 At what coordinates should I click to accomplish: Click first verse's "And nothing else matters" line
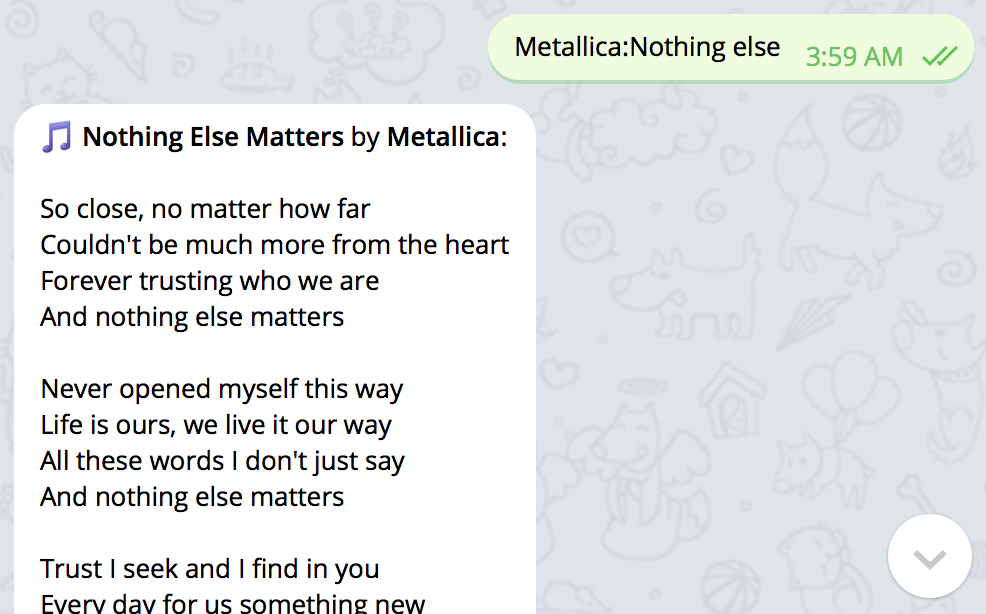(192, 317)
